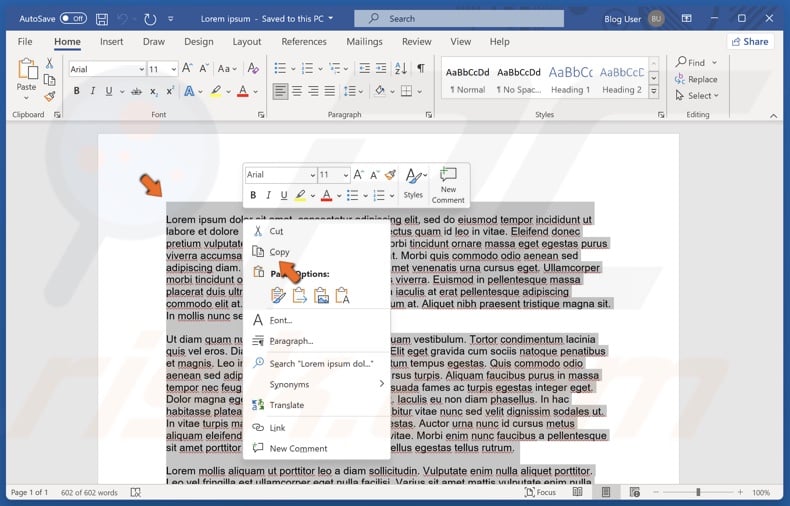Screen dimensions: 790x506
Task: Click Replace in Editing group
Action: (x=696, y=79)
